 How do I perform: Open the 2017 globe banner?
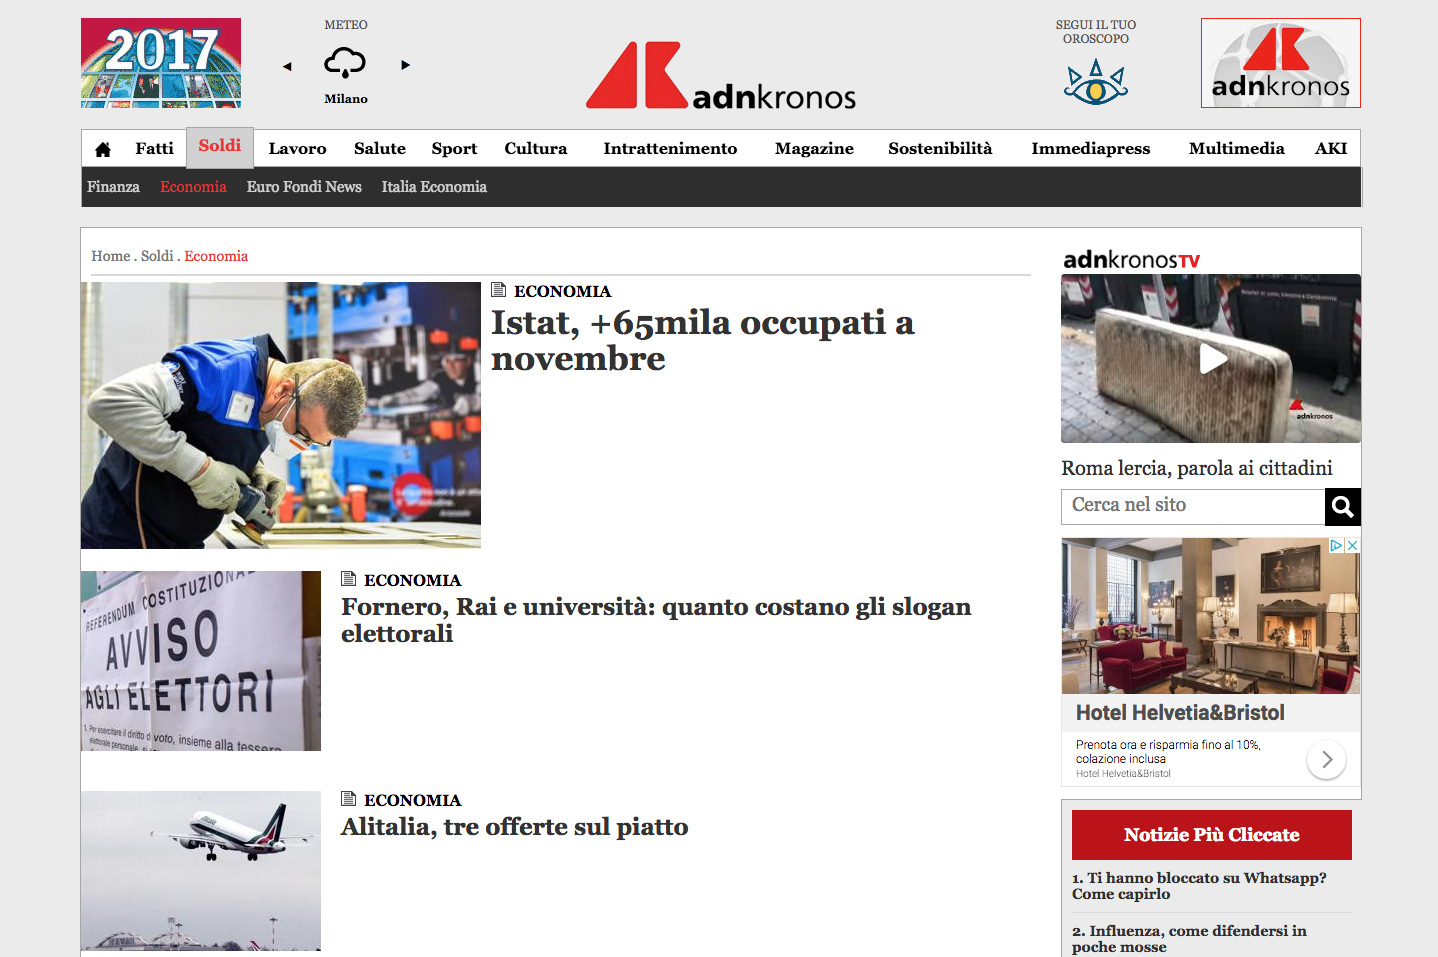[161, 63]
